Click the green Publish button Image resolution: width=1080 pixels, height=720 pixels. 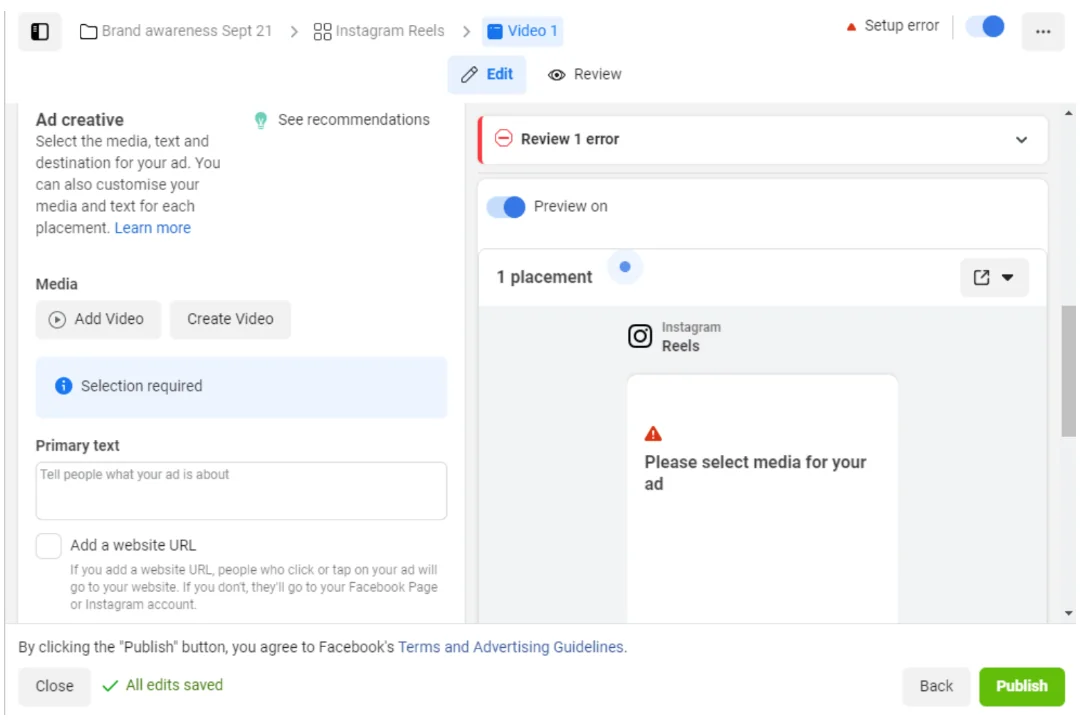pos(1021,686)
